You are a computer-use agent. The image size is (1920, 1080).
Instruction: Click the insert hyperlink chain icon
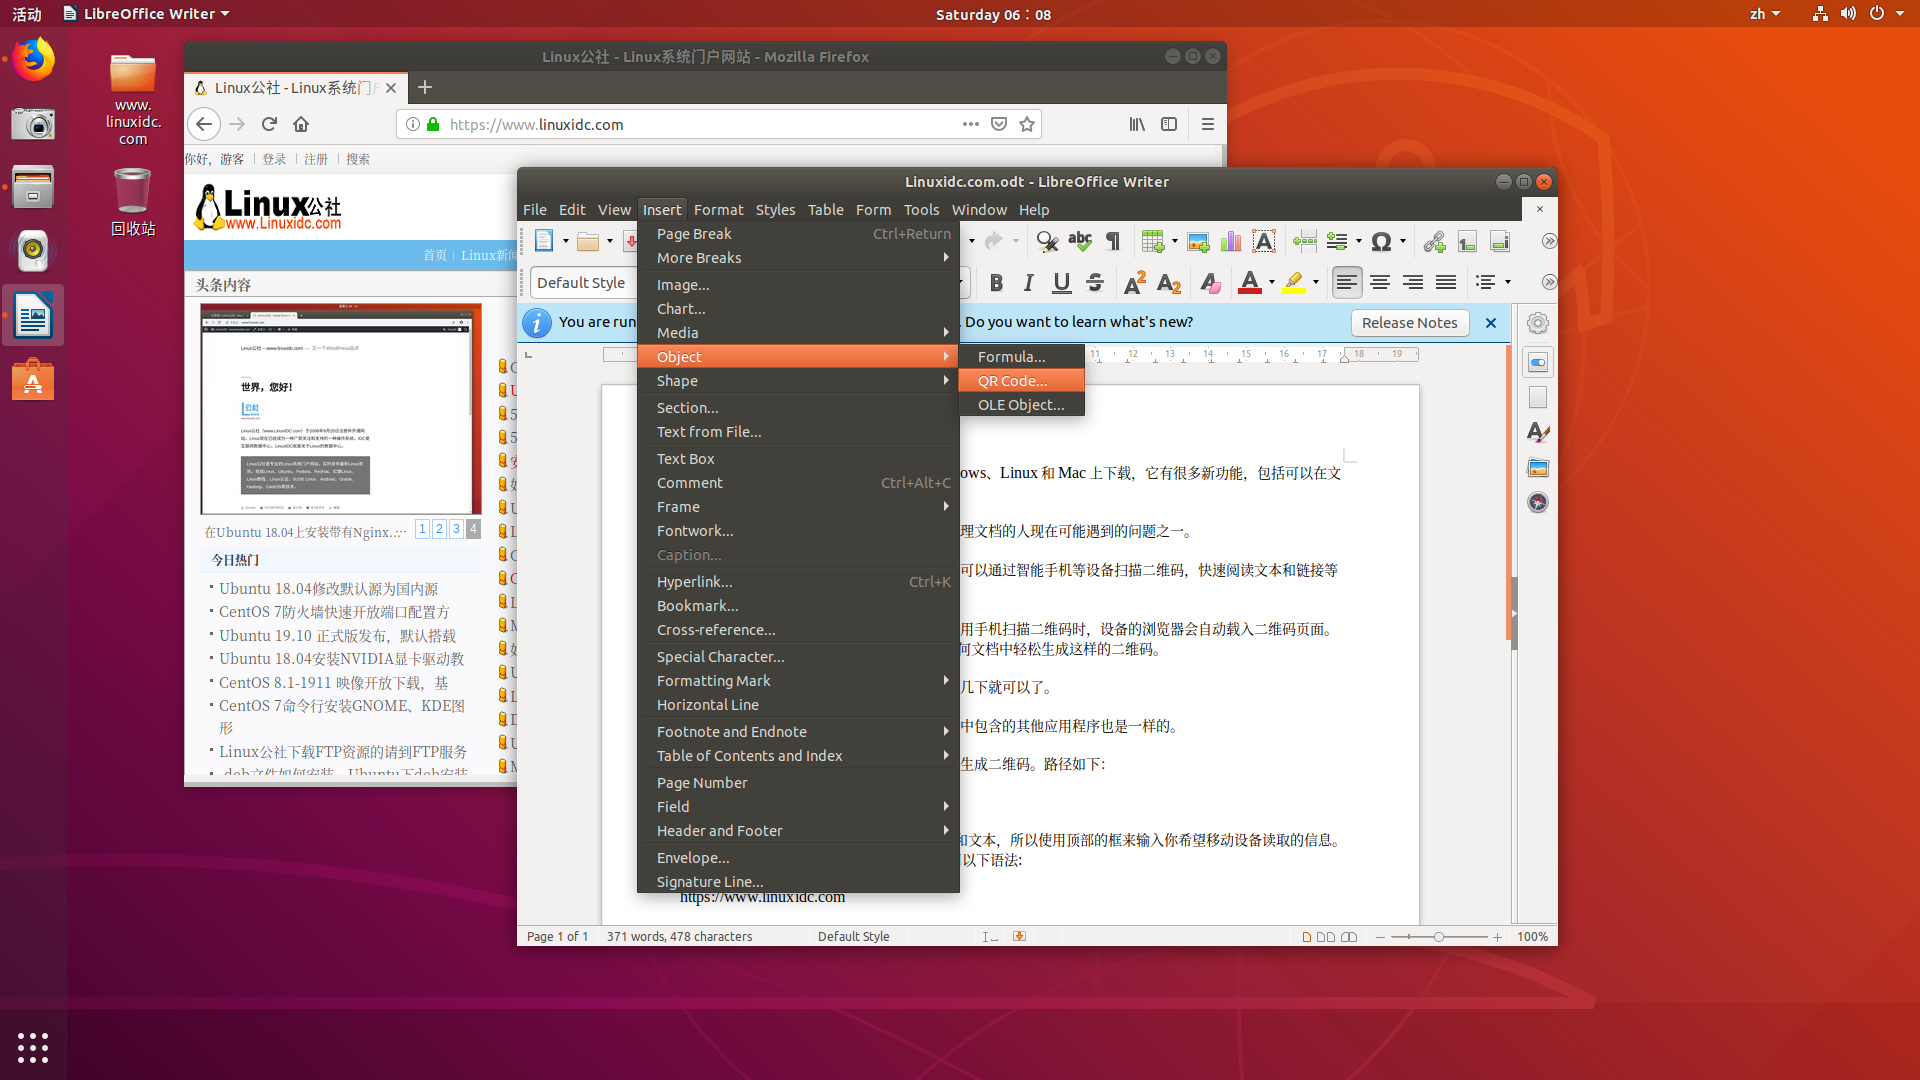(1434, 241)
